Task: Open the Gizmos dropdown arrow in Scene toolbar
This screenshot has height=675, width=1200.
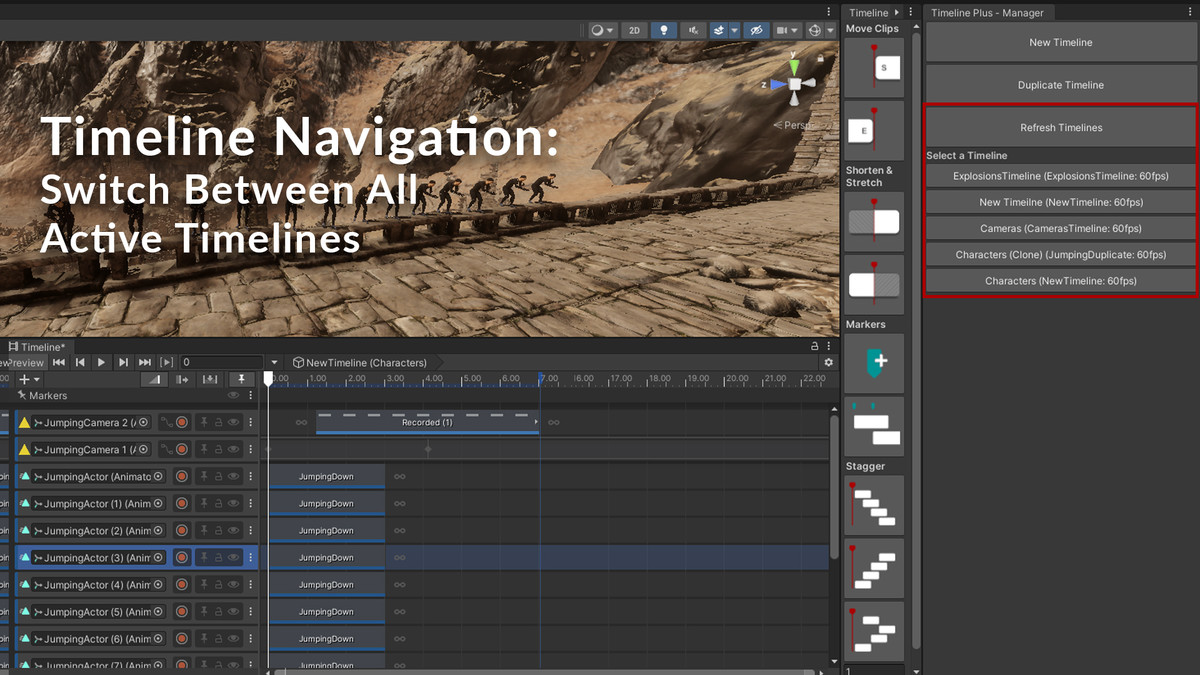Action: [831, 30]
